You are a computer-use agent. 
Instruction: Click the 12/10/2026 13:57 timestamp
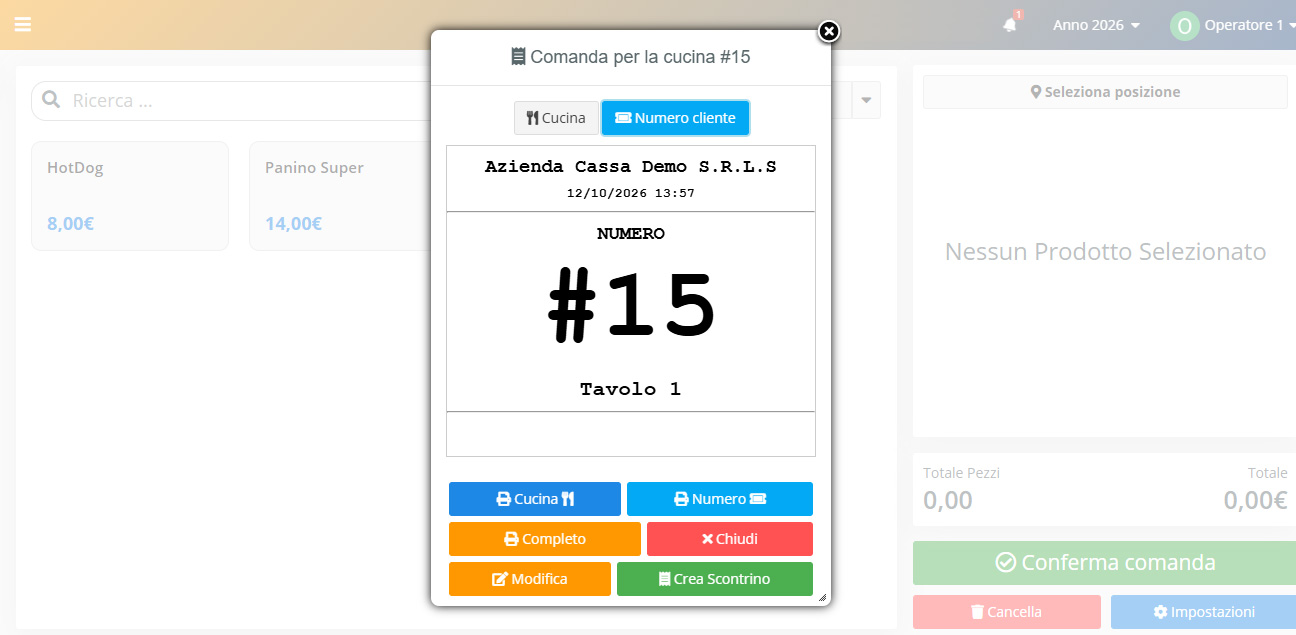(631, 193)
